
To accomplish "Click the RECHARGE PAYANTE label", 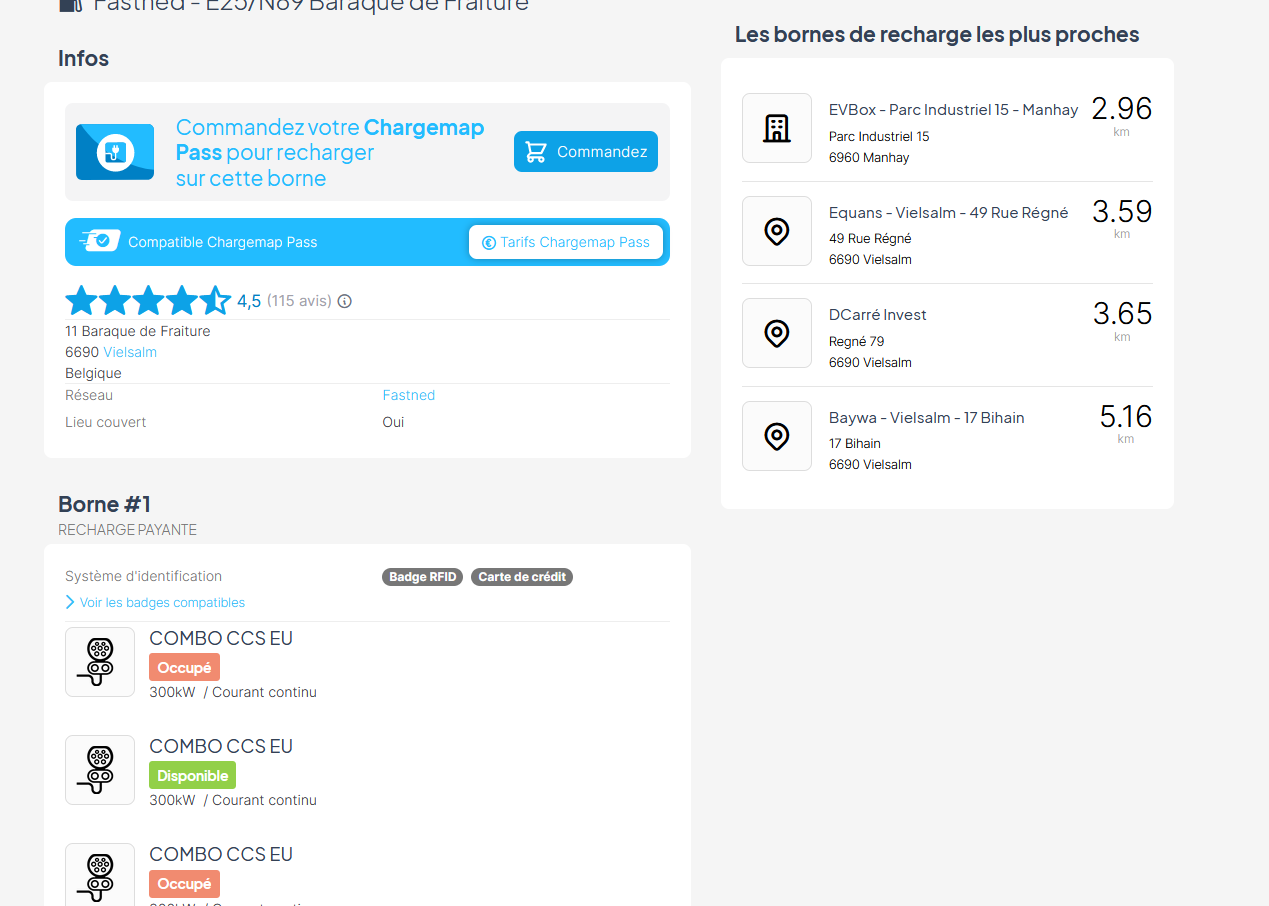I will click(127, 530).
